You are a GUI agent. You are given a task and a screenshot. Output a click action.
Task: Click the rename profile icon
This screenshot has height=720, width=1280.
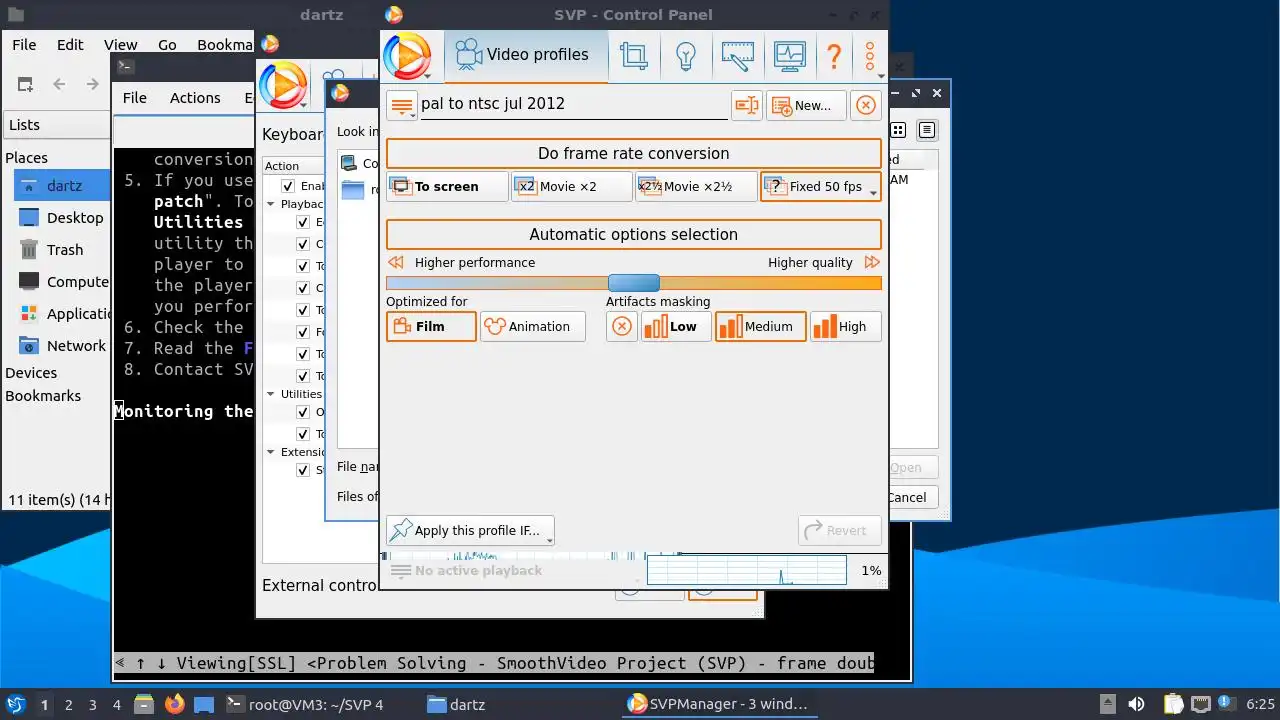[746, 105]
